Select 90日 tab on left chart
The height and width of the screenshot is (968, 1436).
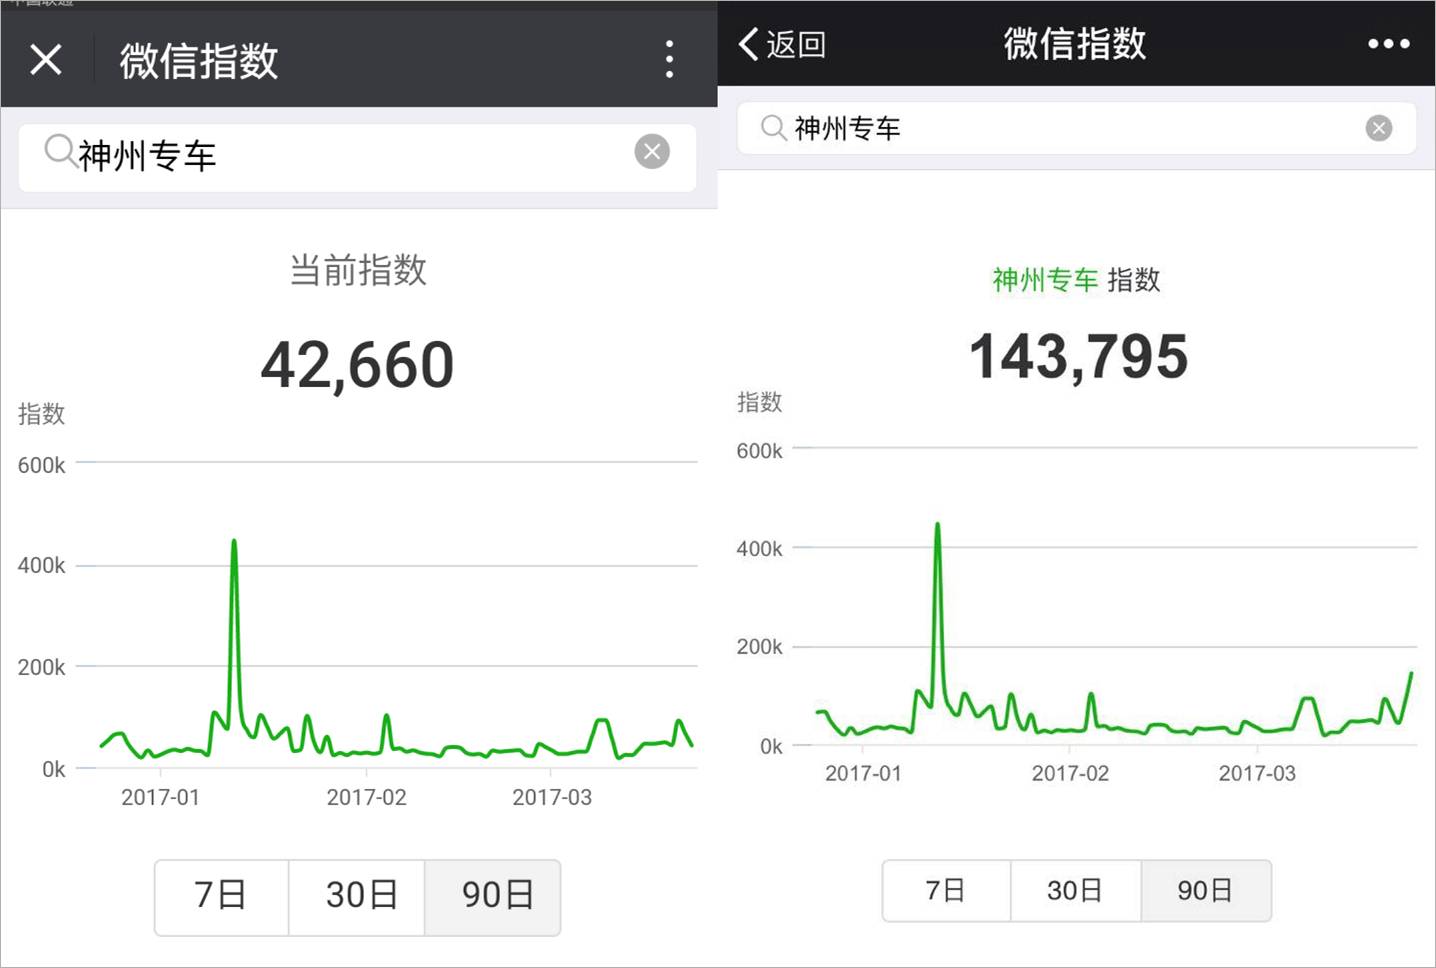493,897
